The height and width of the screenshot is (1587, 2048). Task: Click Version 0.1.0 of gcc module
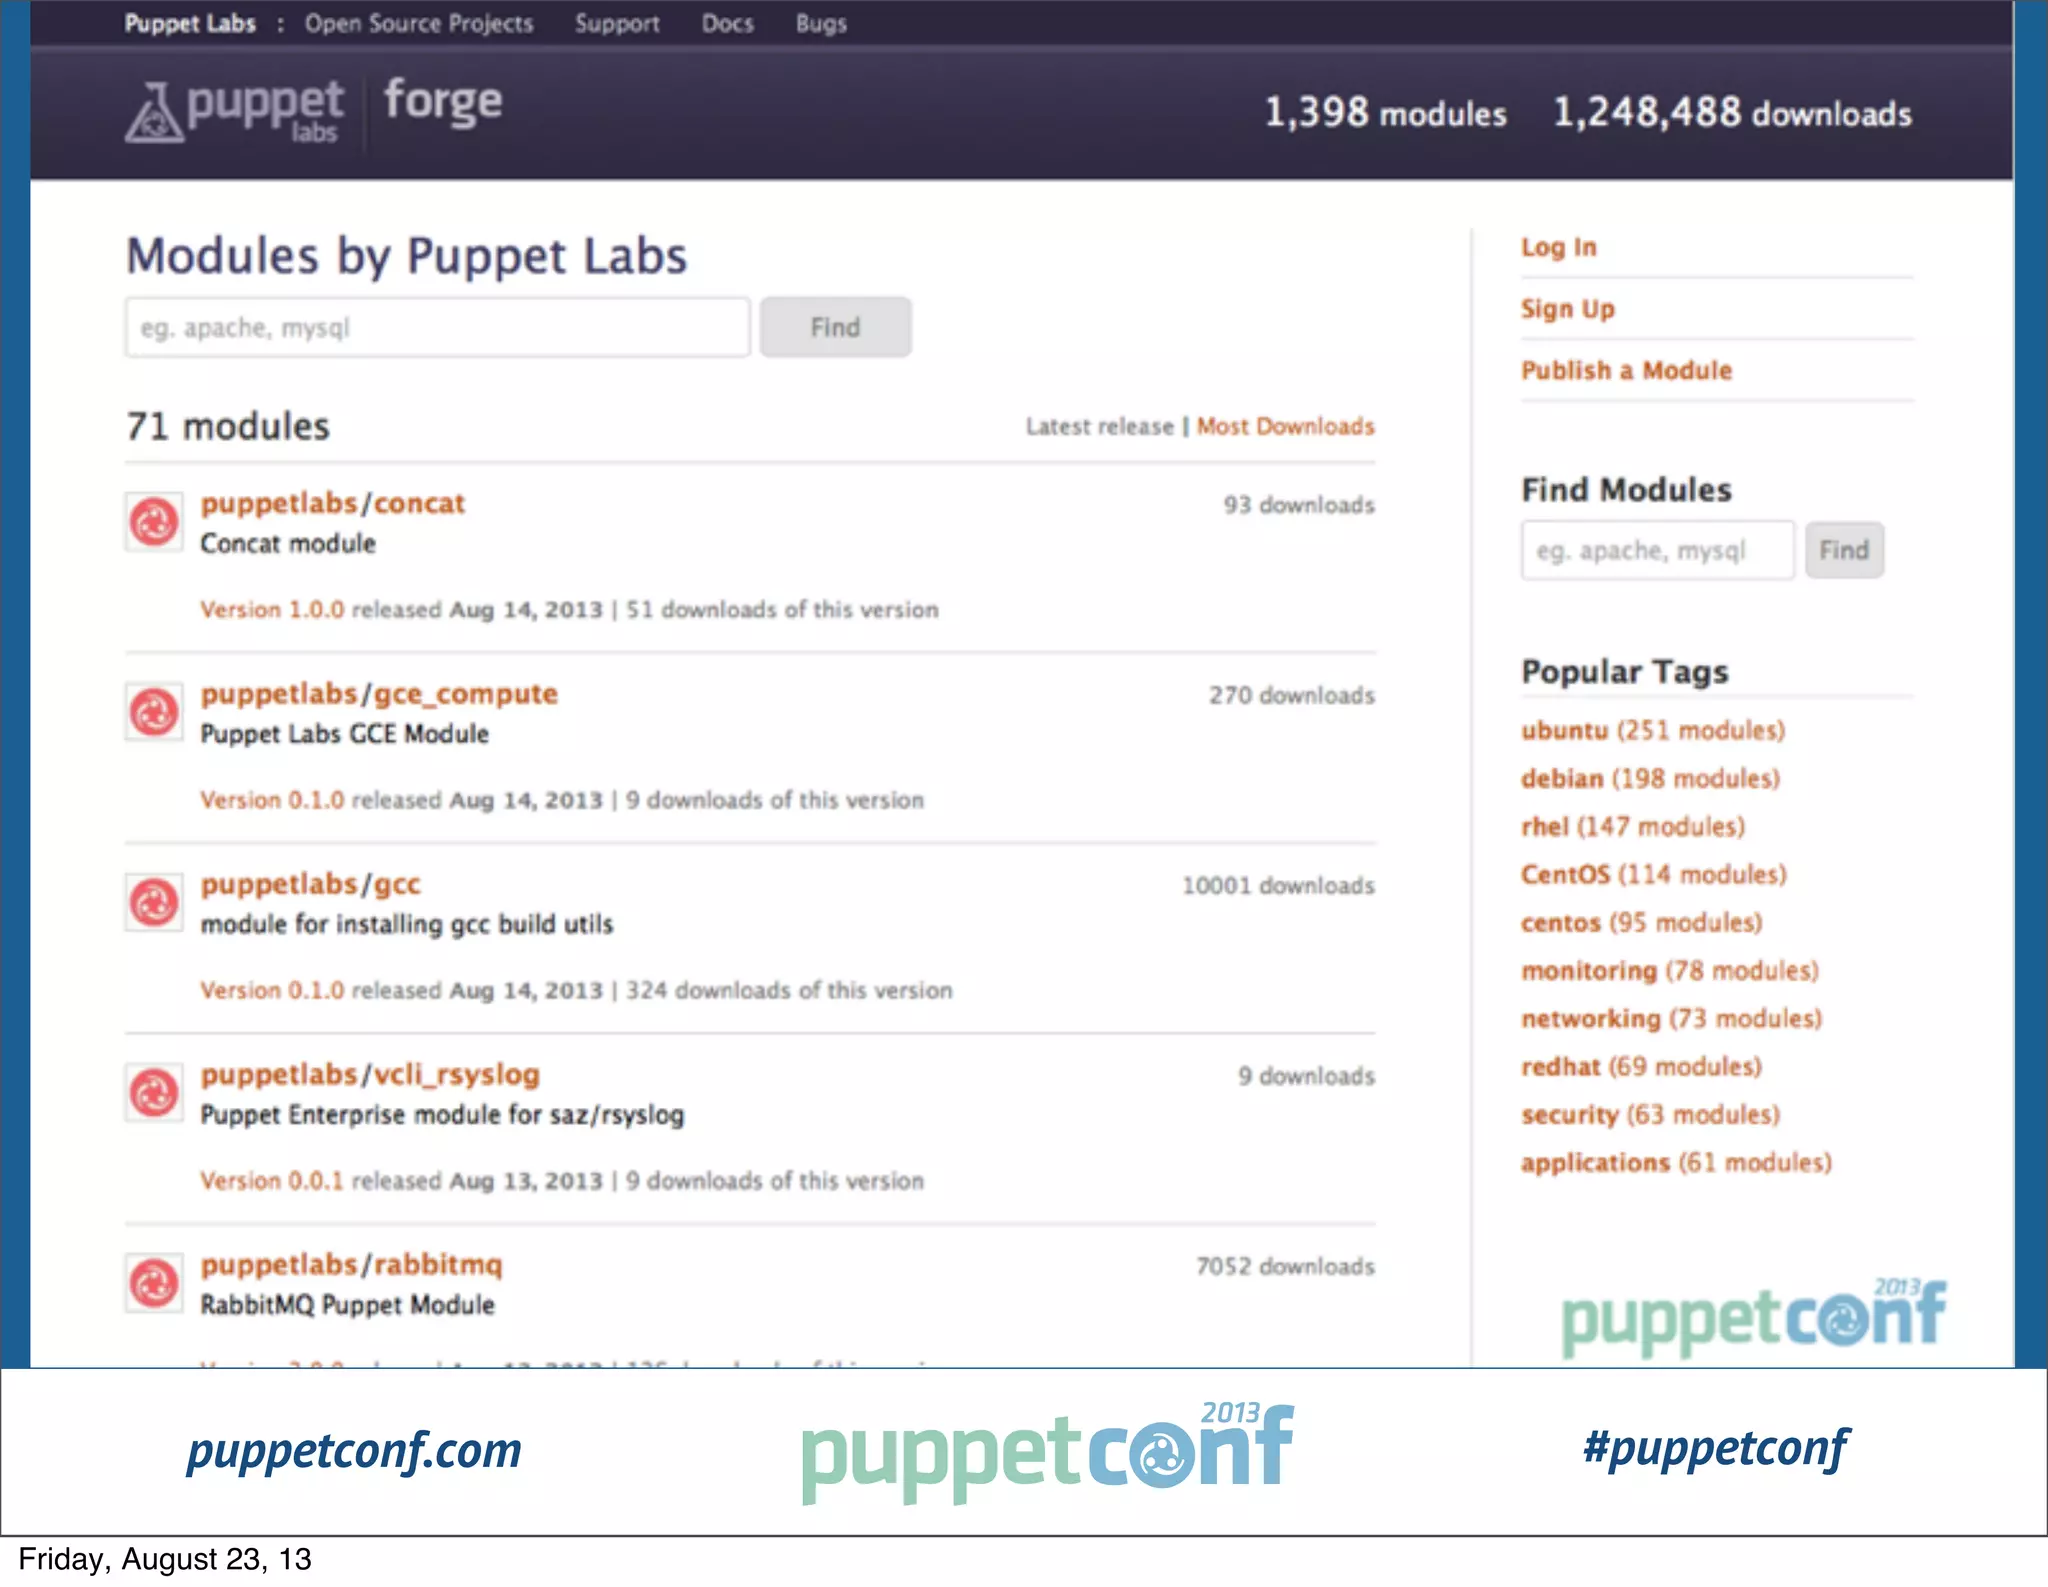click(x=272, y=990)
